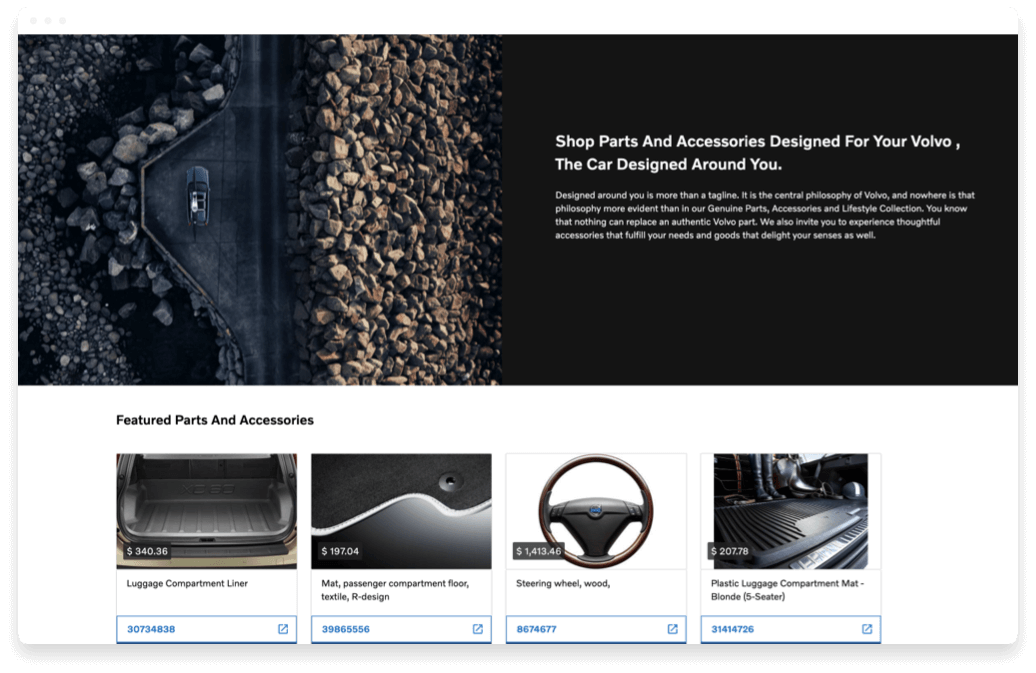The image size is (1036, 673).
Task: Click the $ 1,413.46 price tag
Action: (x=538, y=551)
